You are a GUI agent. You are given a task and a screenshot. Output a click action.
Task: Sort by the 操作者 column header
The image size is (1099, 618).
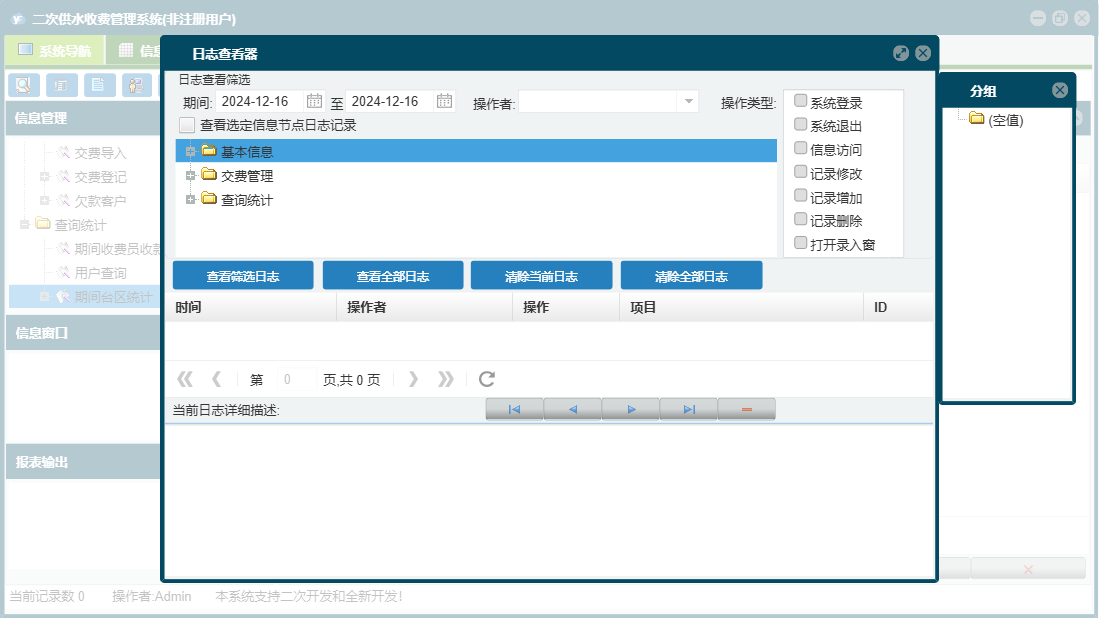[x=425, y=307]
